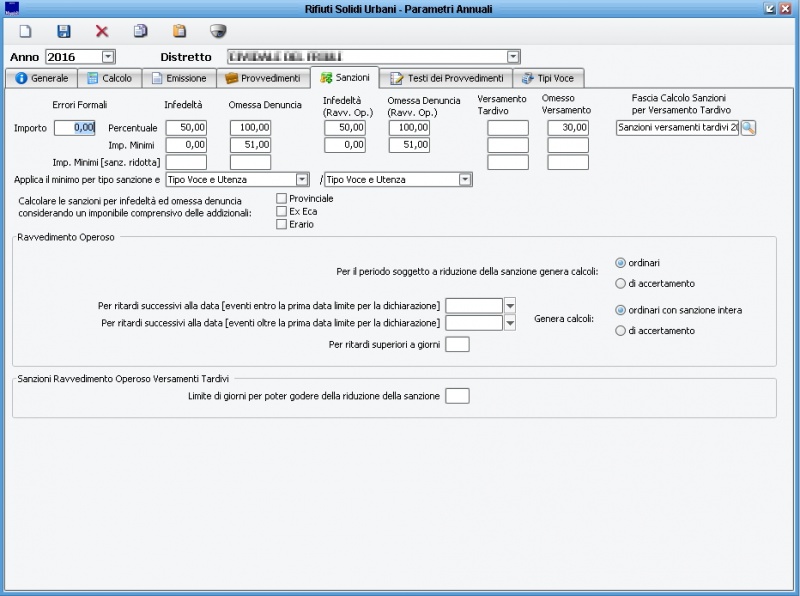Click the camera icon in toolbar
The image size is (800, 596).
click(x=218, y=31)
